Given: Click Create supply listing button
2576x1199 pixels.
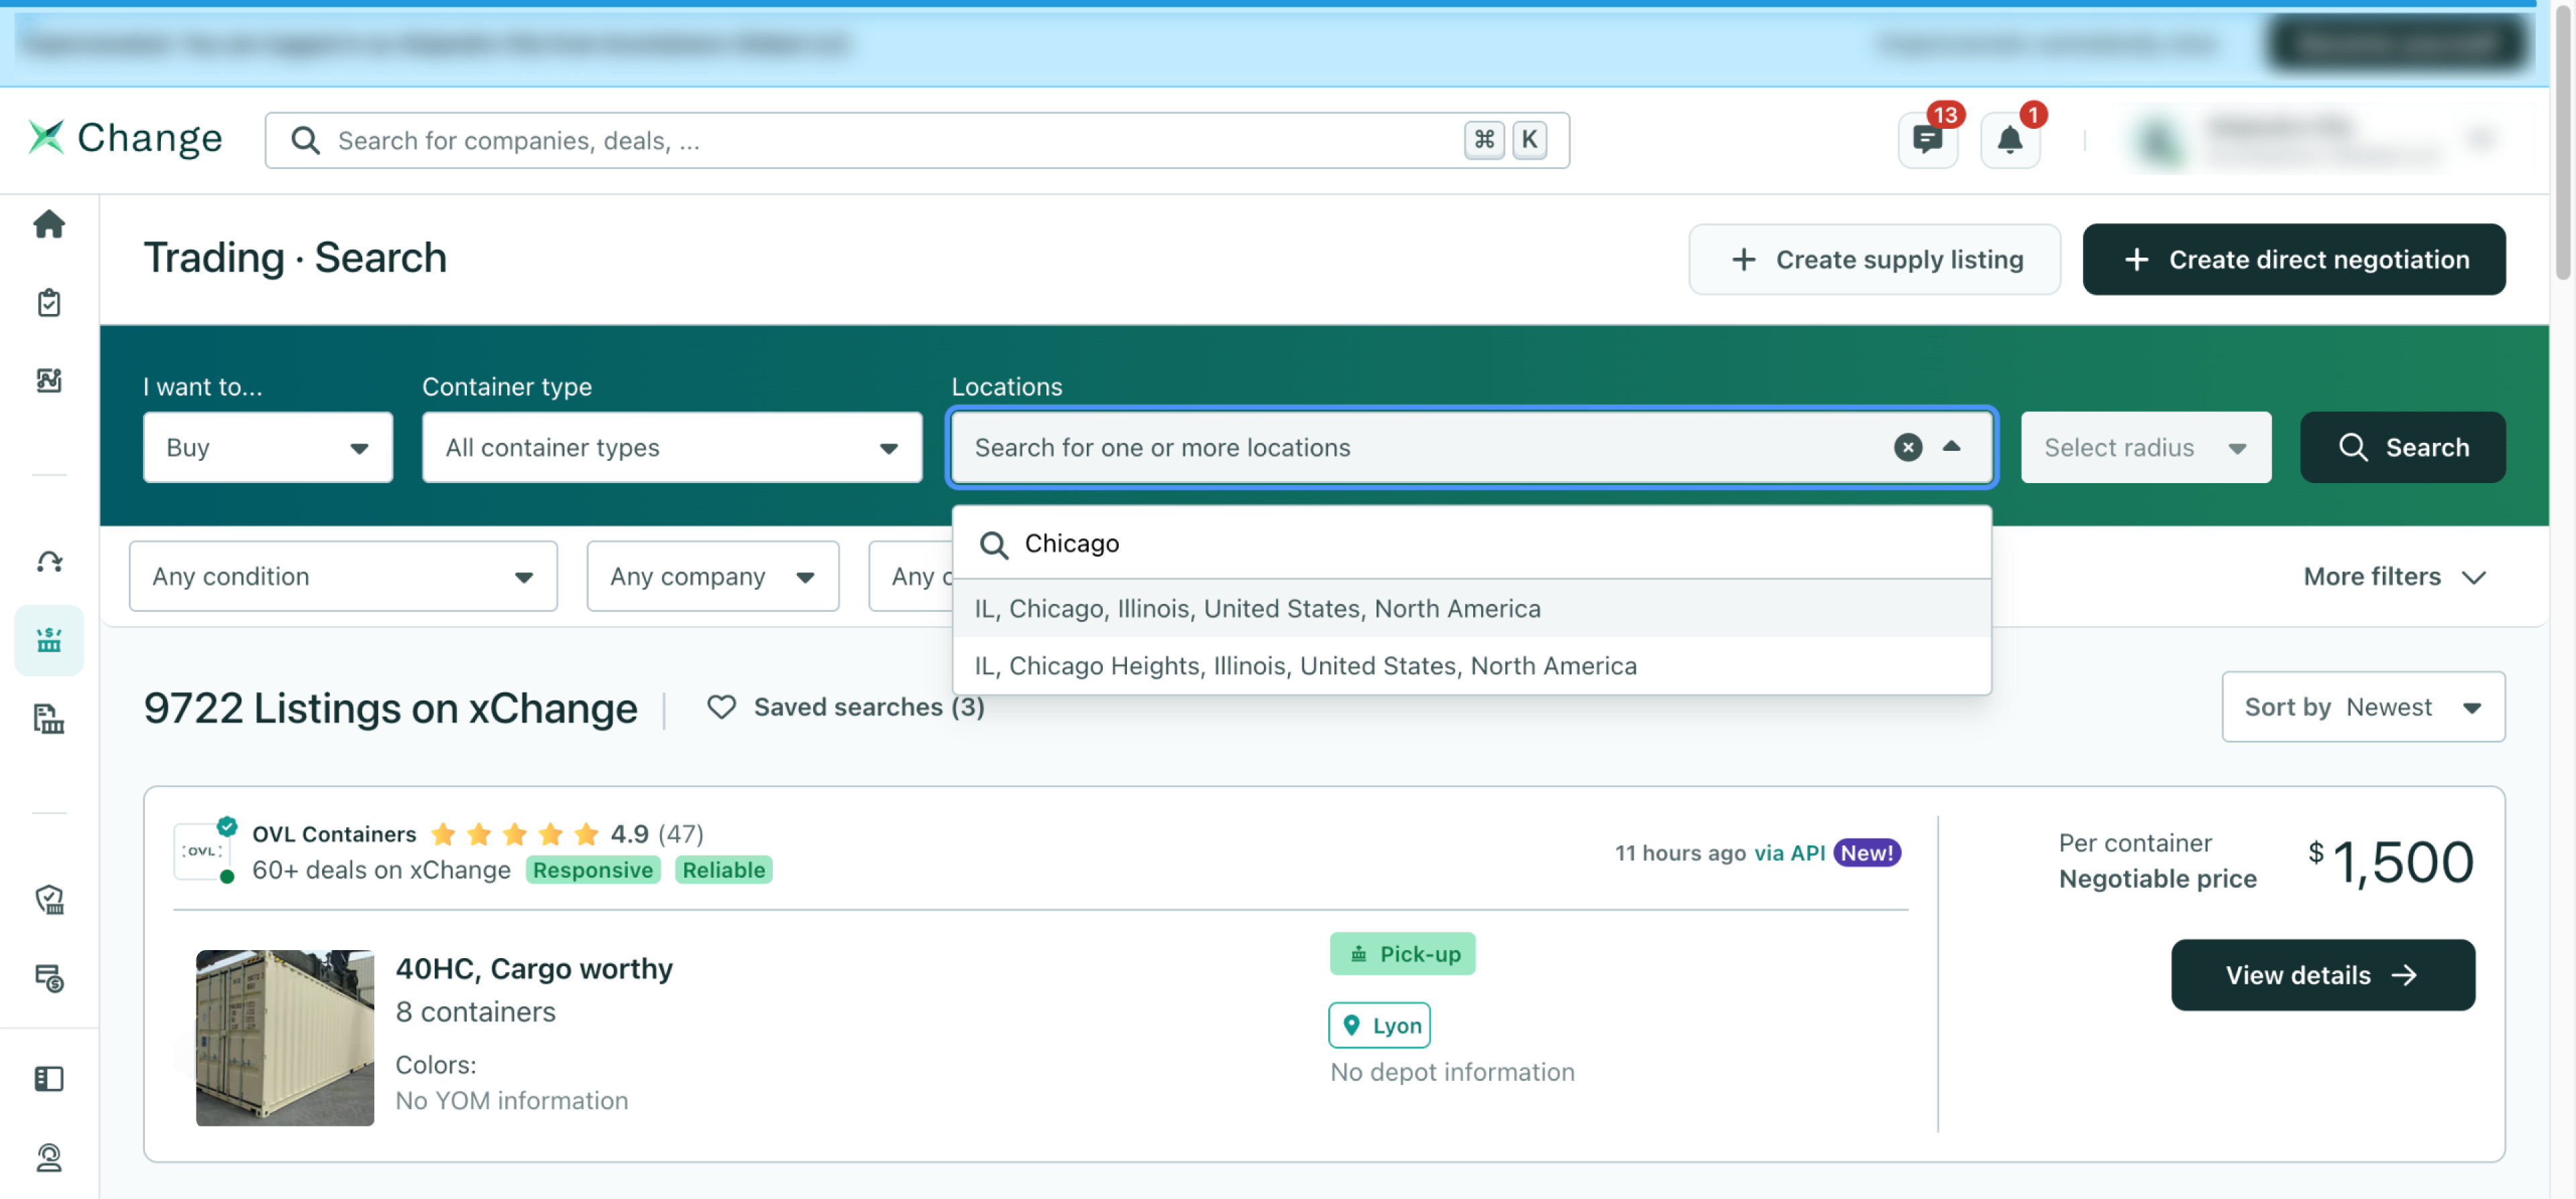Looking at the screenshot, I should pyautogui.click(x=1874, y=259).
